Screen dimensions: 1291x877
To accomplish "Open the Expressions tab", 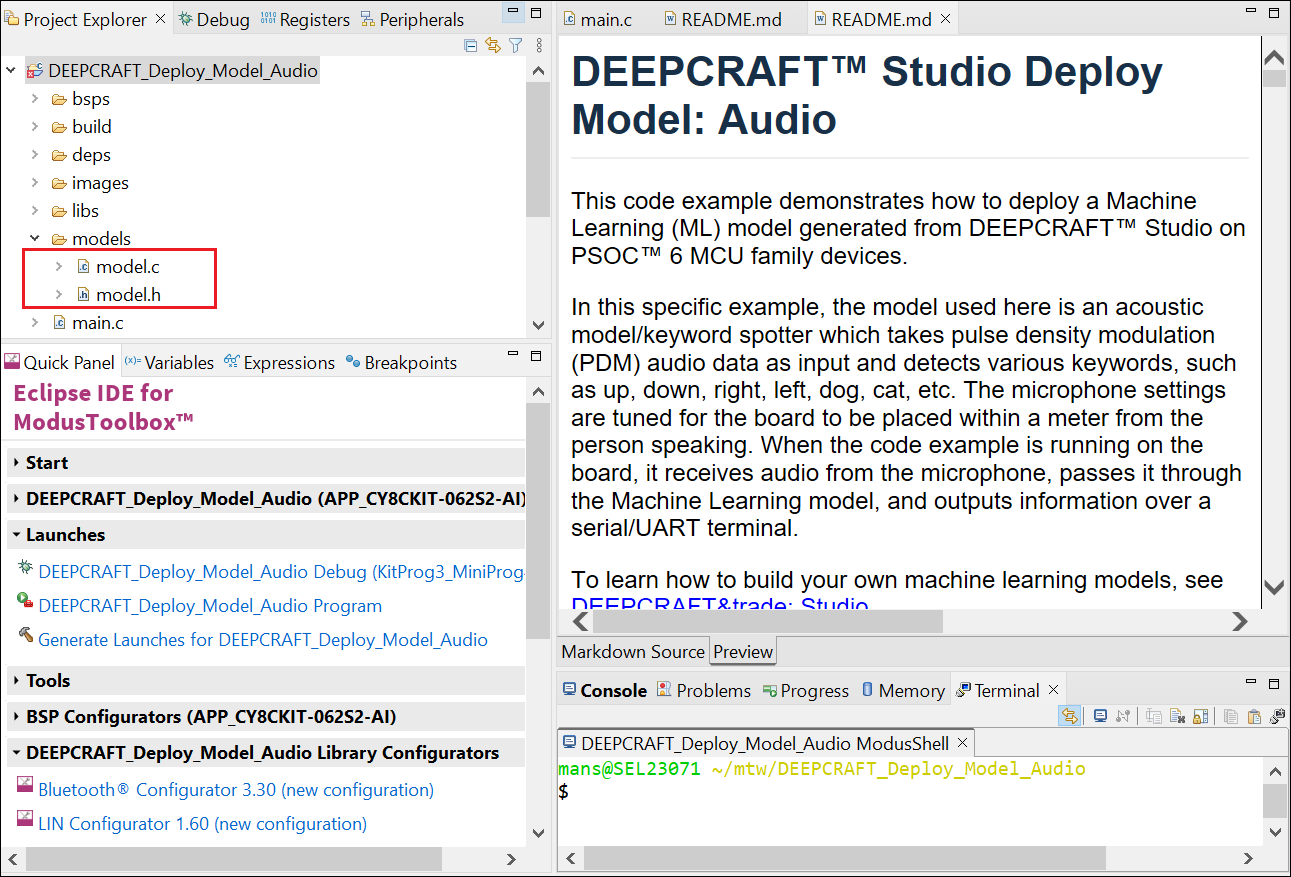I will point(280,363).
